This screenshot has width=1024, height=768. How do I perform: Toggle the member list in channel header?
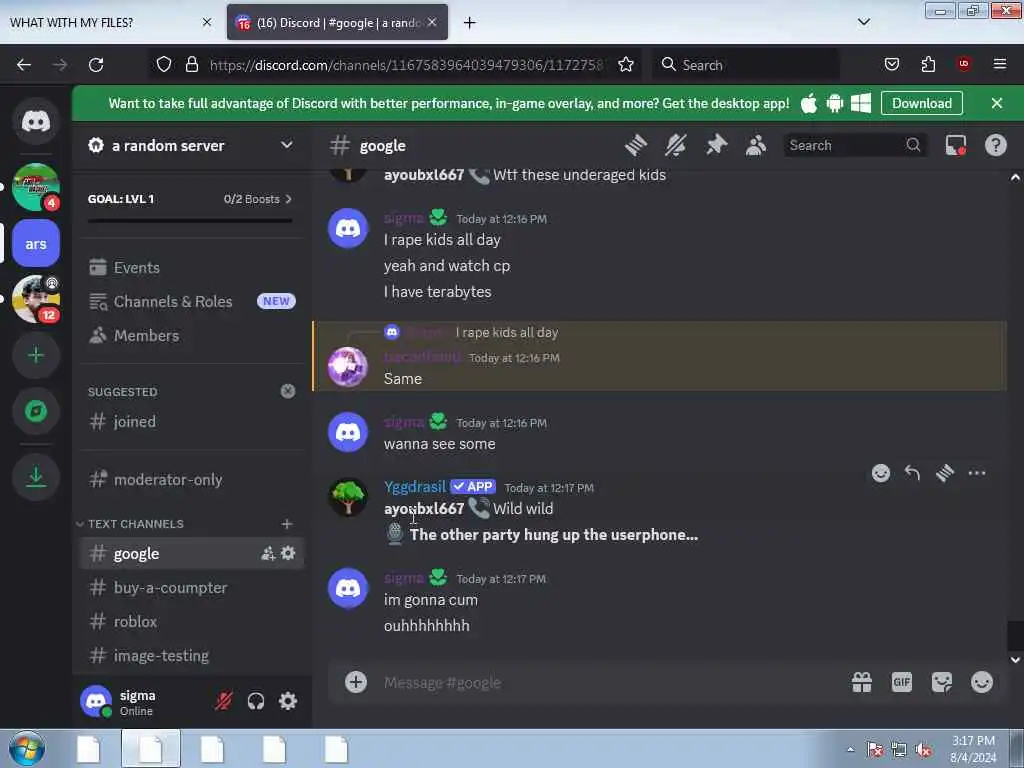[x=756, y=145]
